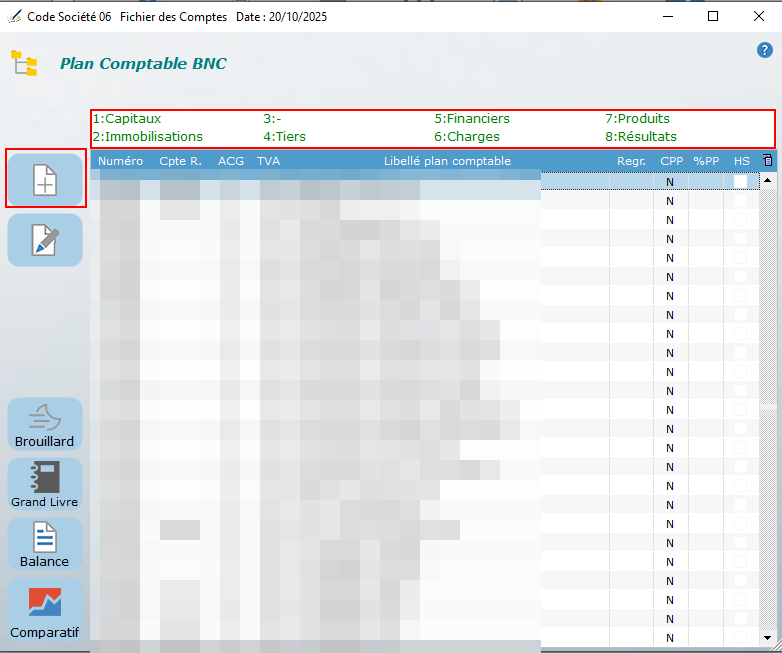
Task: Select the 3:- account class
Action: pos(272,119)
